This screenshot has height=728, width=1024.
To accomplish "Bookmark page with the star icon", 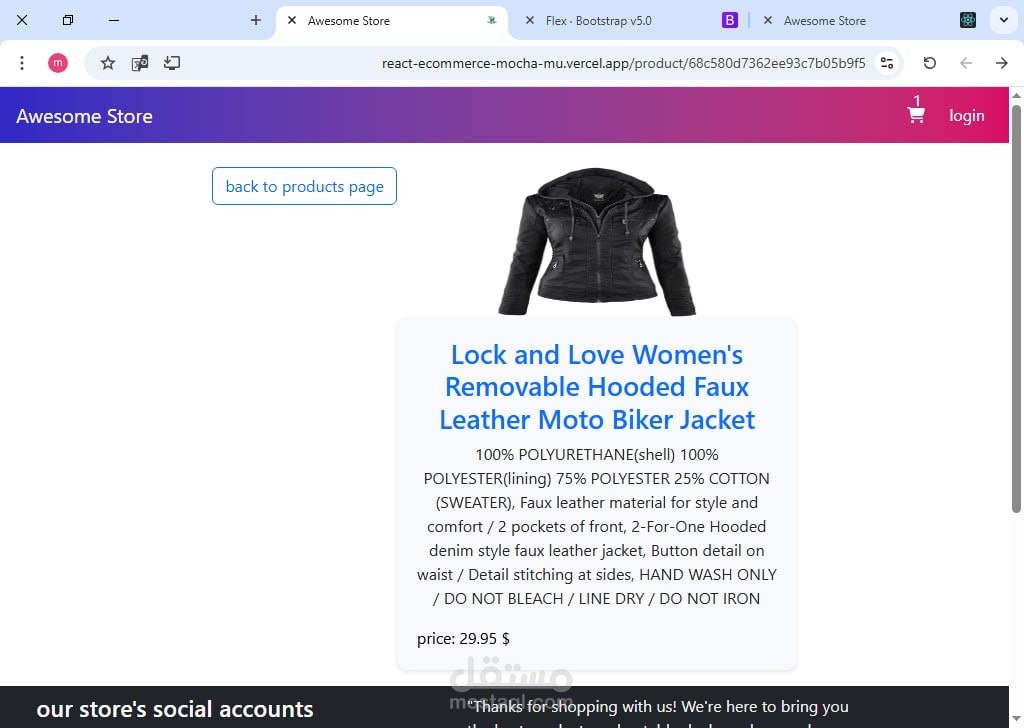I will click(108, 63).
